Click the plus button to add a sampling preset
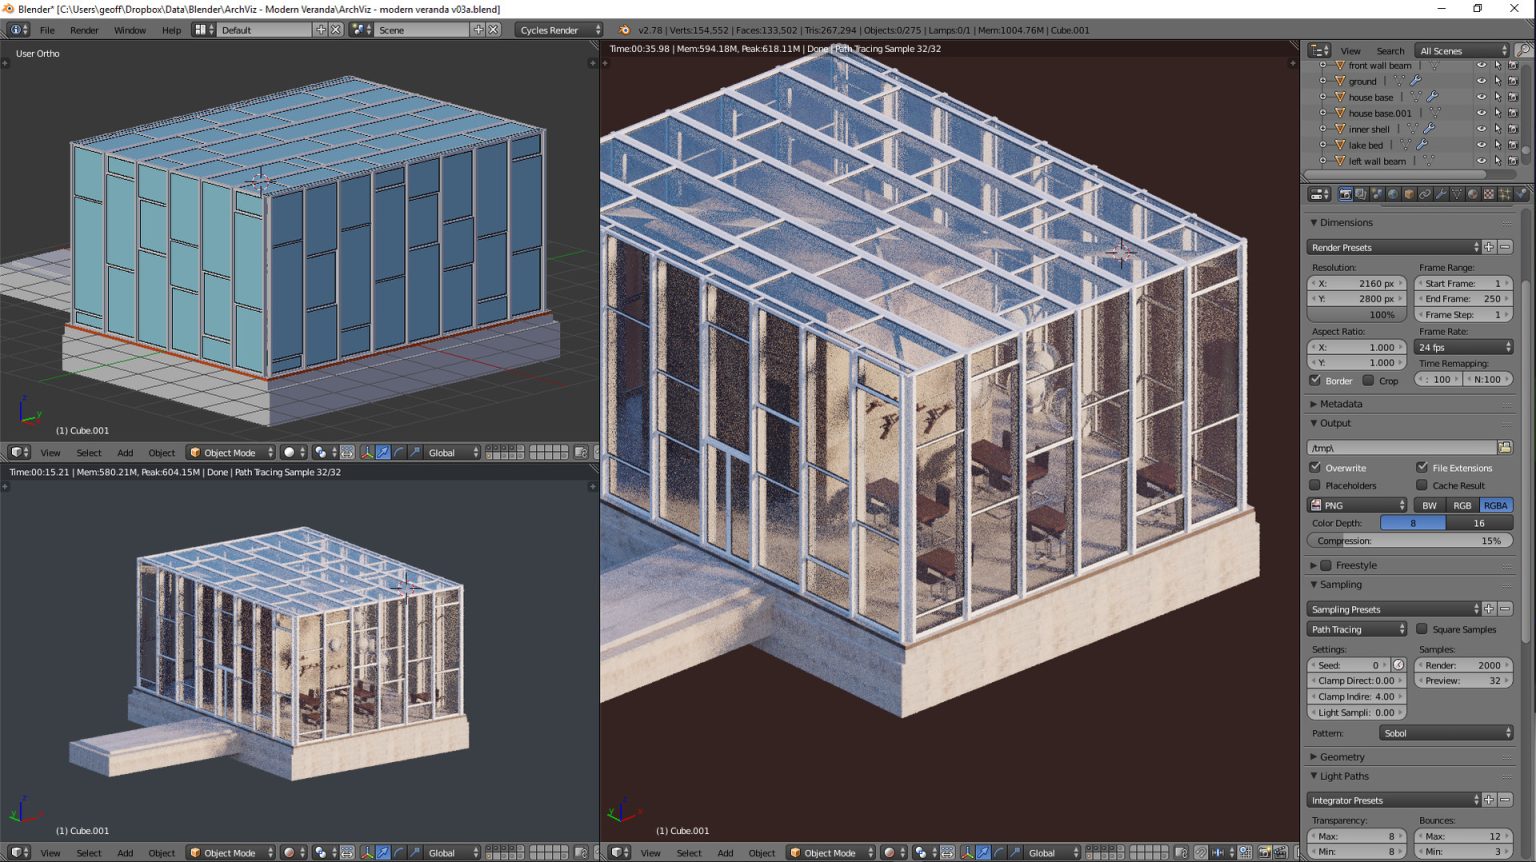 tap(1488, 608)
